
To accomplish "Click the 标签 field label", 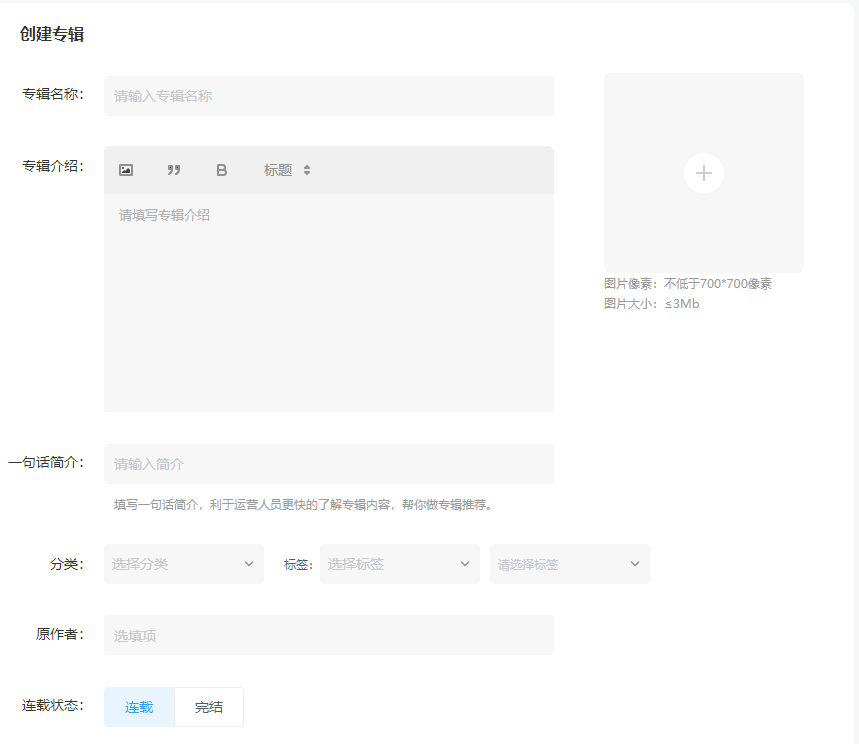I will click(298, 564).
